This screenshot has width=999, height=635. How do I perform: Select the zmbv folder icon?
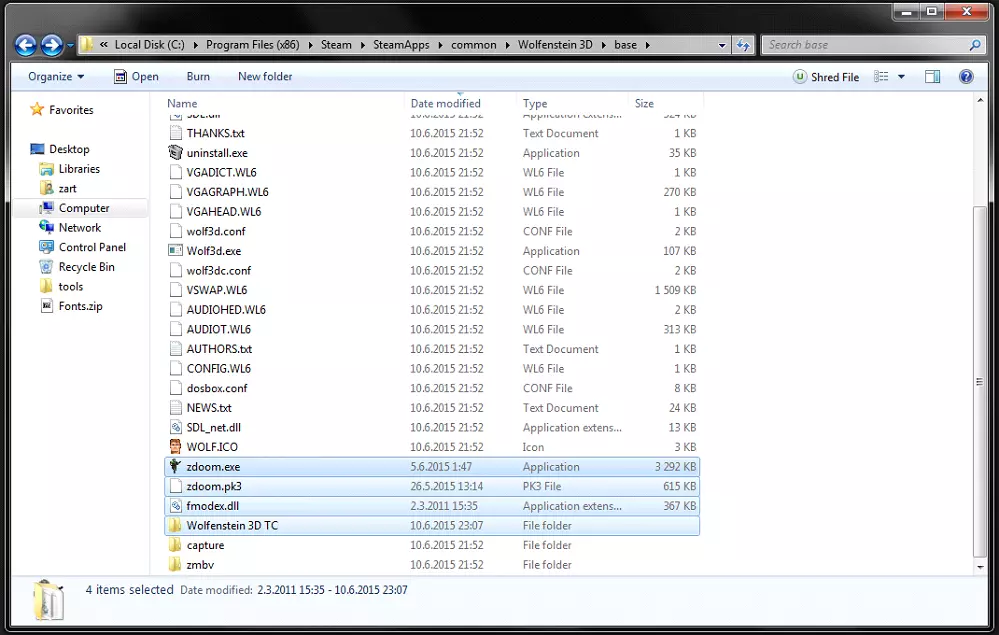click(x=175, y=565)
